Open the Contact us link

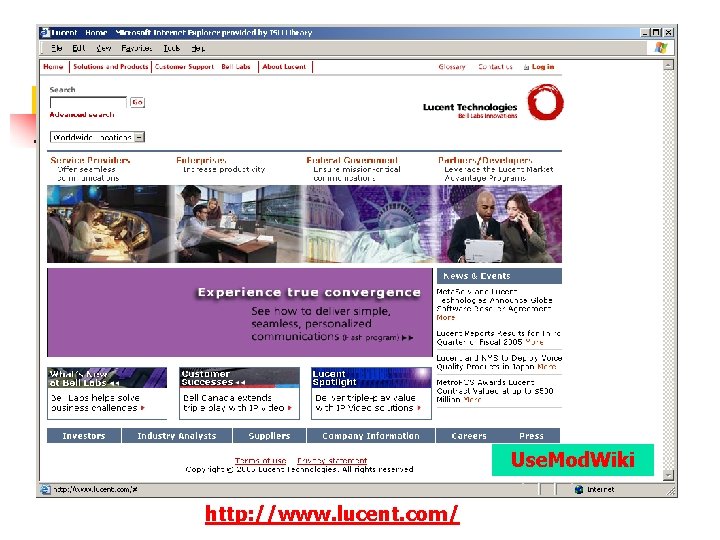pos(495,67)
